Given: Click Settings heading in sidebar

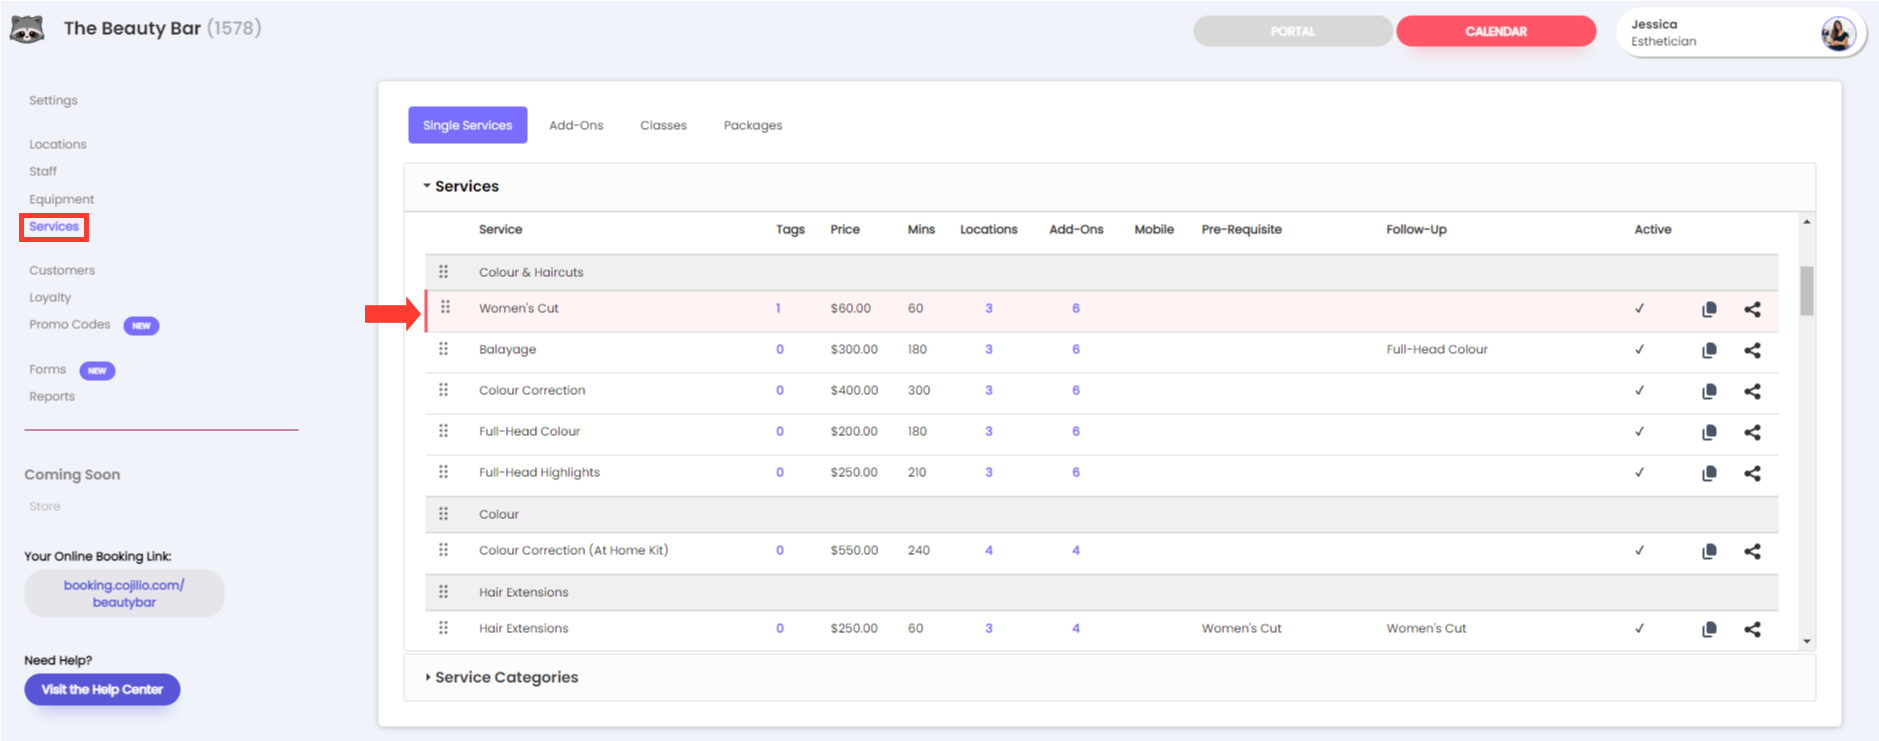Looking at the screenshot, I should click(x=53, y=100).
